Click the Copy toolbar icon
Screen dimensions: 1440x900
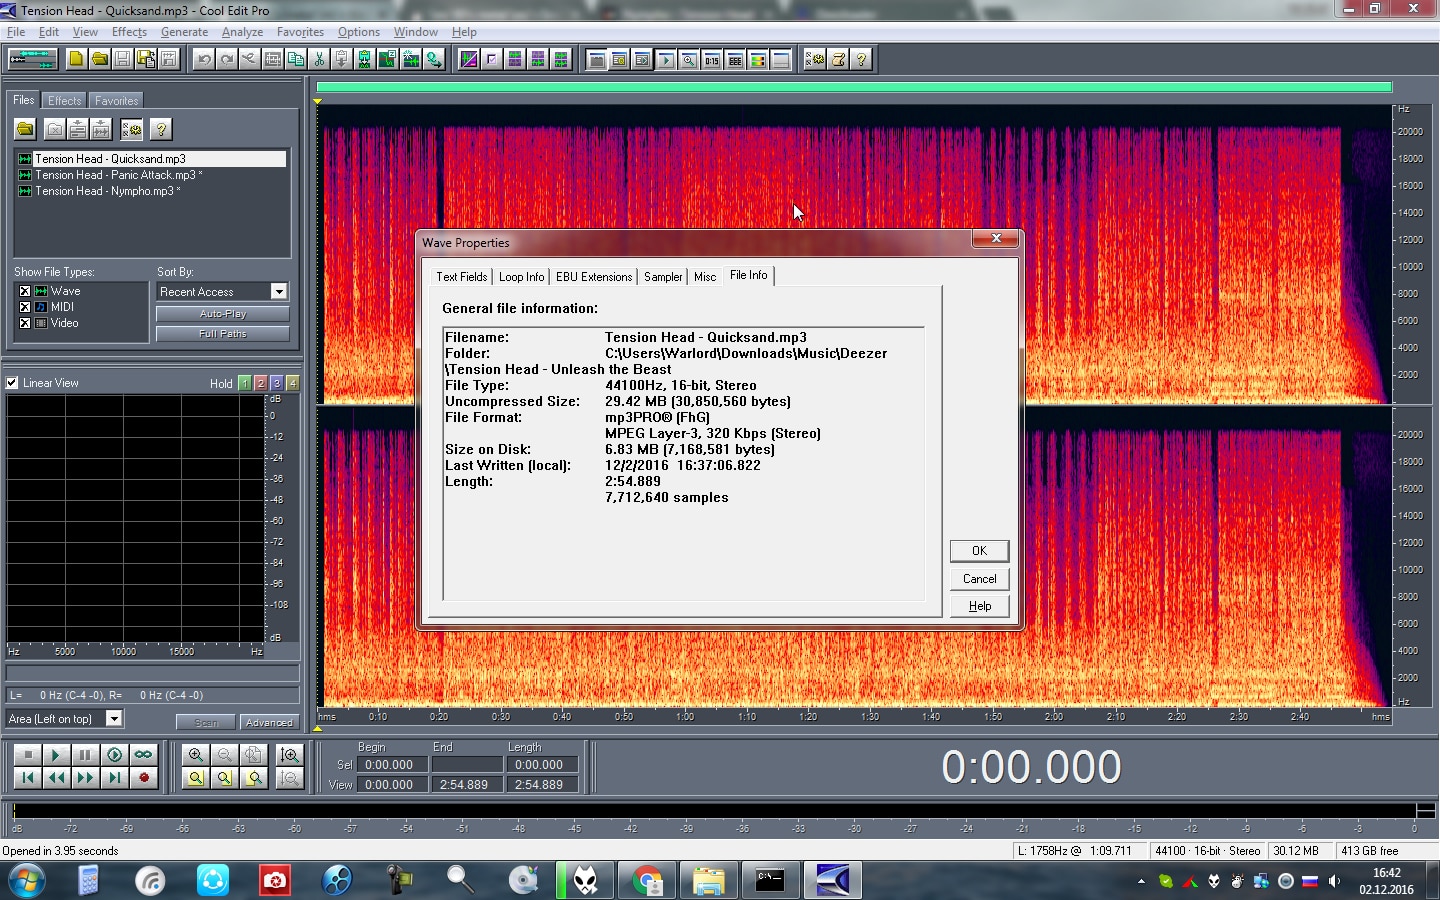tap(296, 59)
